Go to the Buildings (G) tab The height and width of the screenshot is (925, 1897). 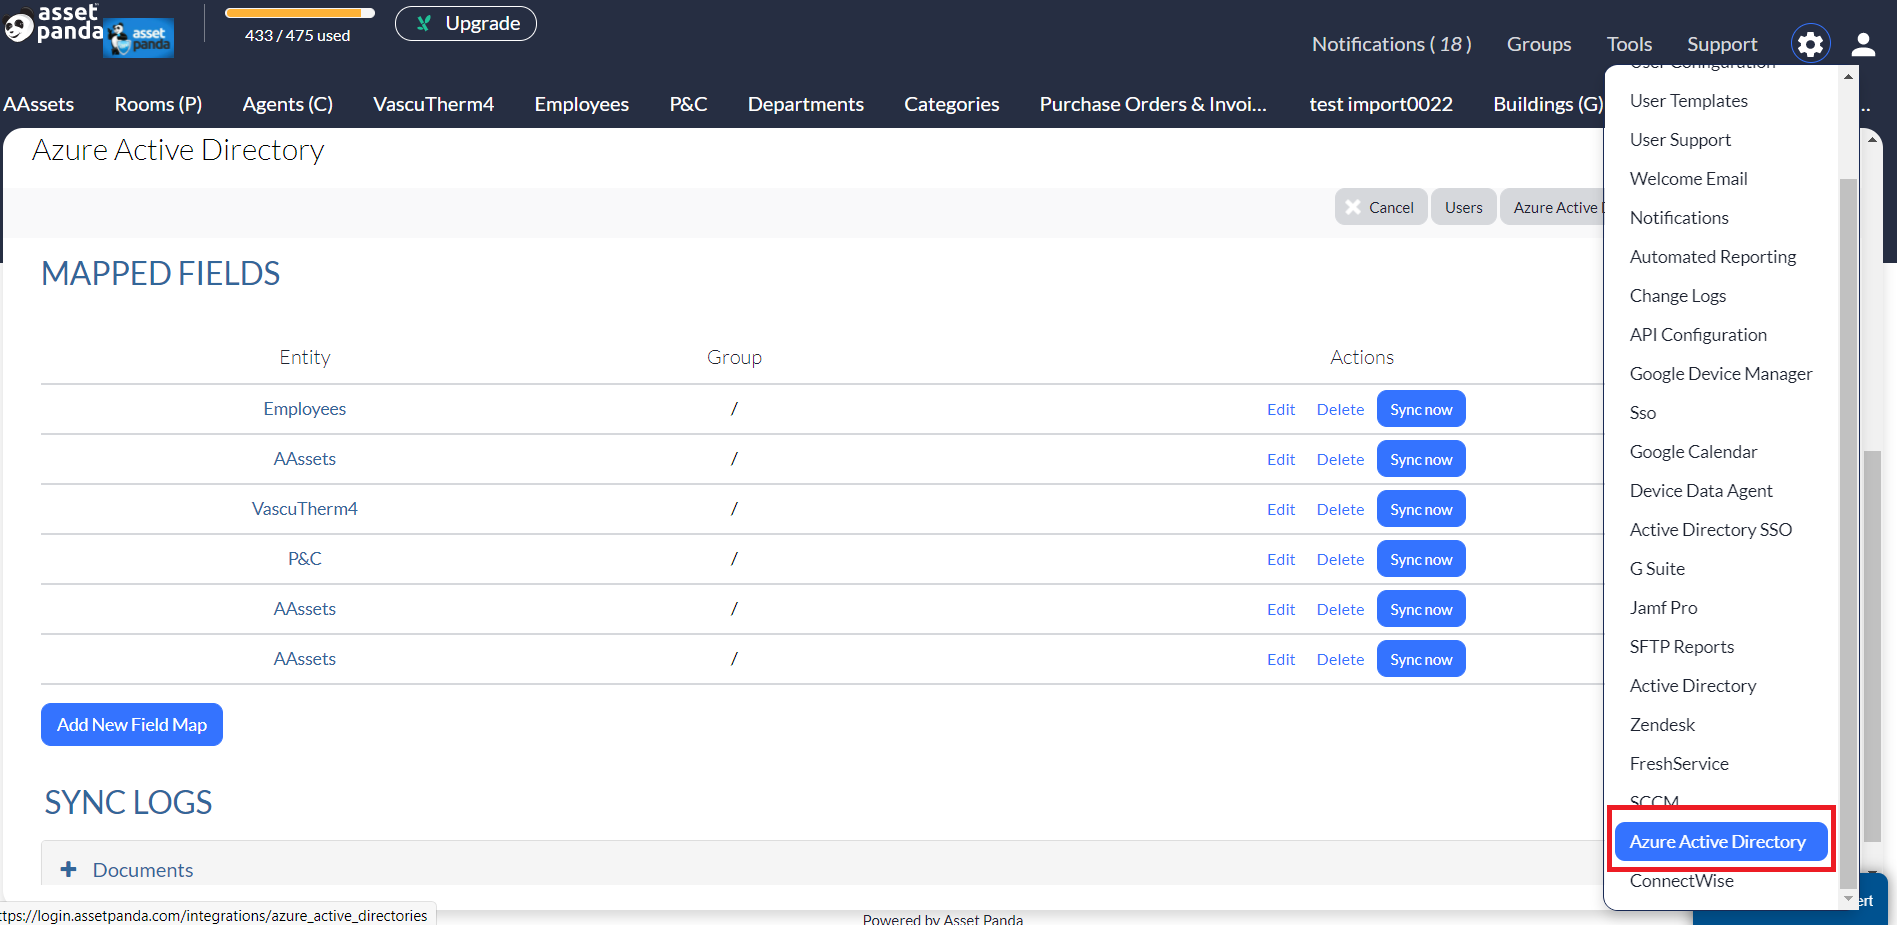pos(1548,104)
